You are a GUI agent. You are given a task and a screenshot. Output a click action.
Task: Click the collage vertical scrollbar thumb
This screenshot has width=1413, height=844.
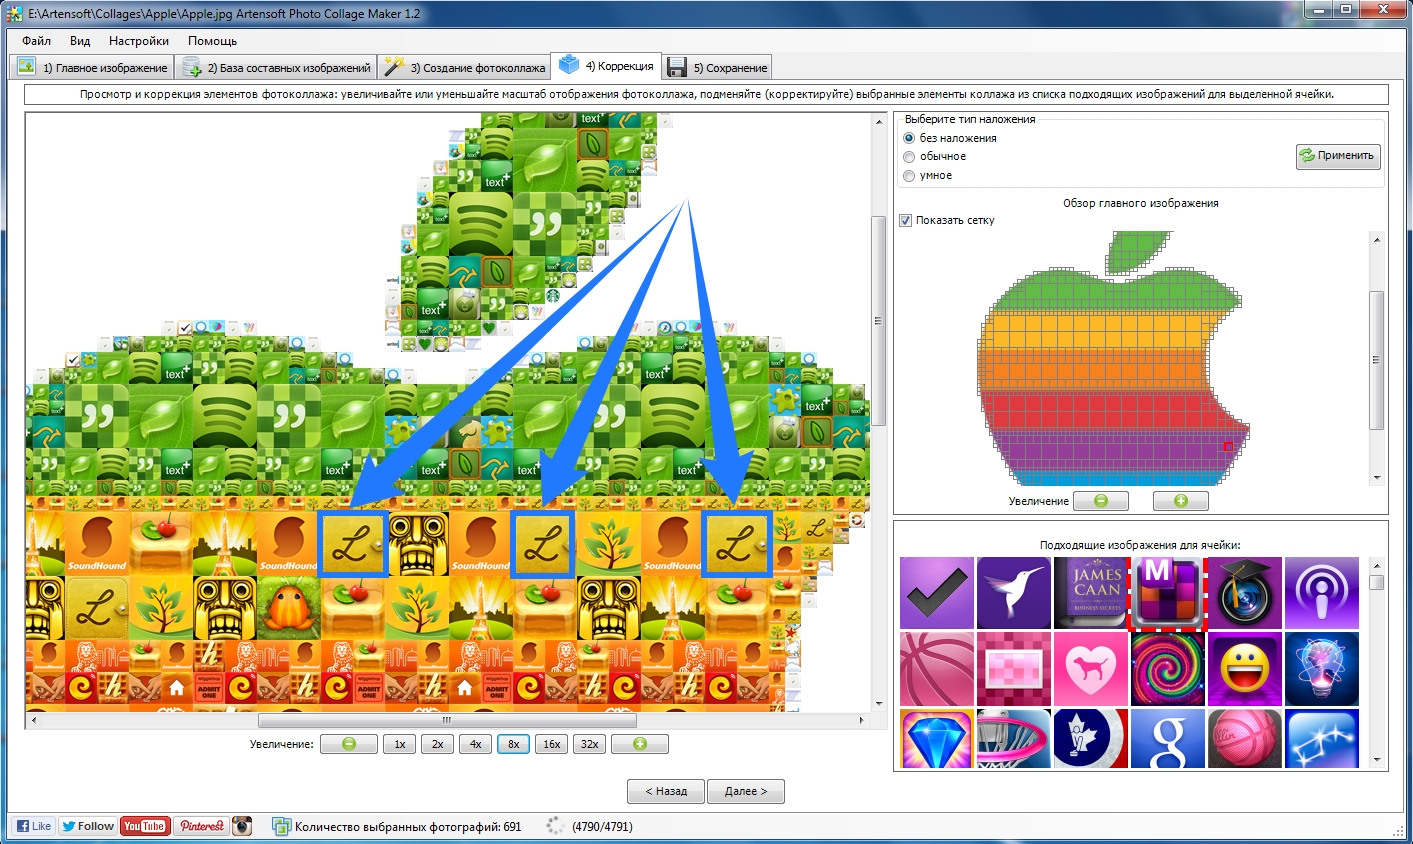[x=878, y=320]
